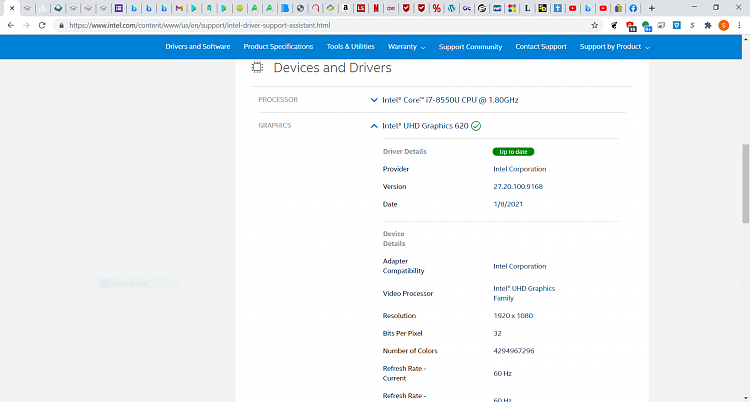Image resolution: width=750 pixels, height=402 pixels.
Task: Go back to the previous page
Action: (x=11, y=25)
